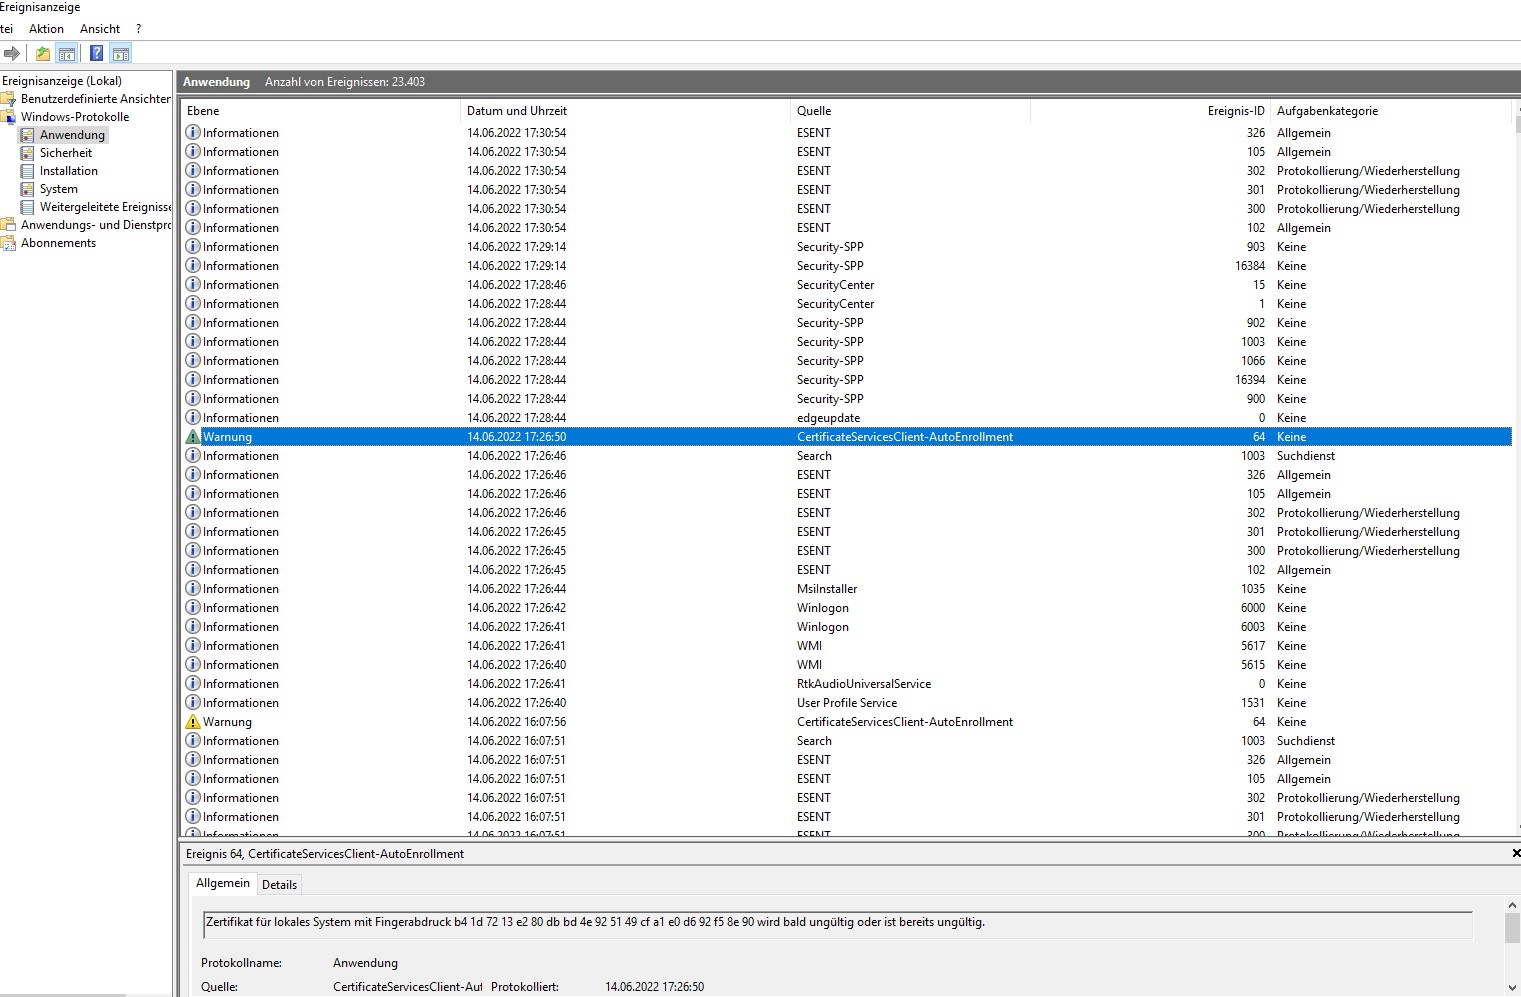Viewport: 1521px width, 997px height.
Task: Select Ereignisanzeige (Lokal) root node
Action: point(62,81)
